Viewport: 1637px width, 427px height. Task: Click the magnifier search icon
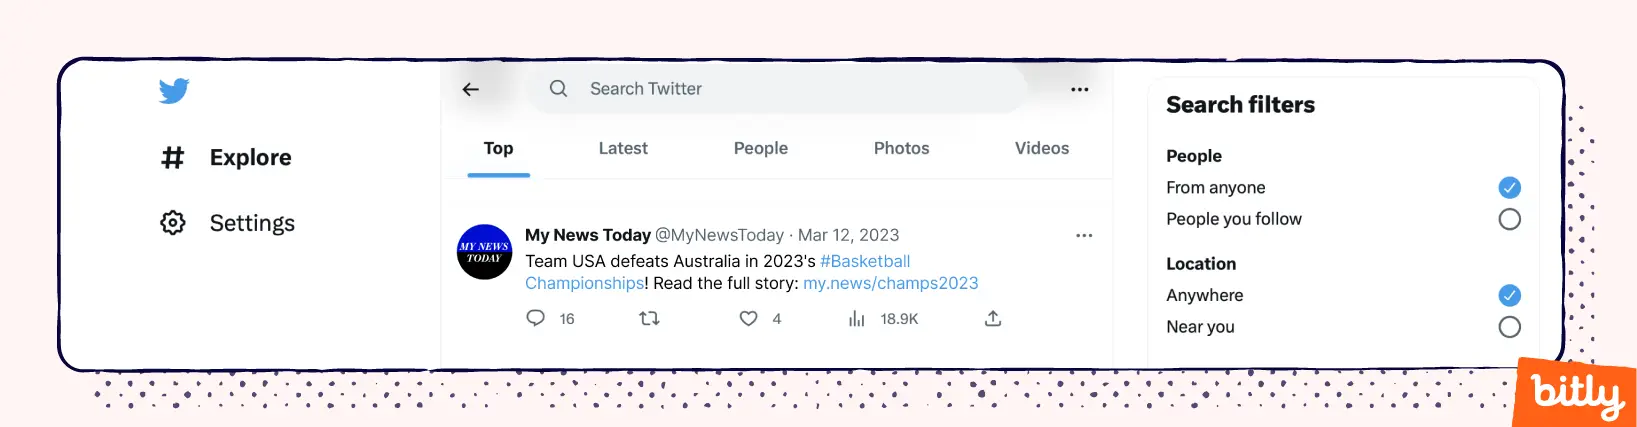click(x=558, y=89)
